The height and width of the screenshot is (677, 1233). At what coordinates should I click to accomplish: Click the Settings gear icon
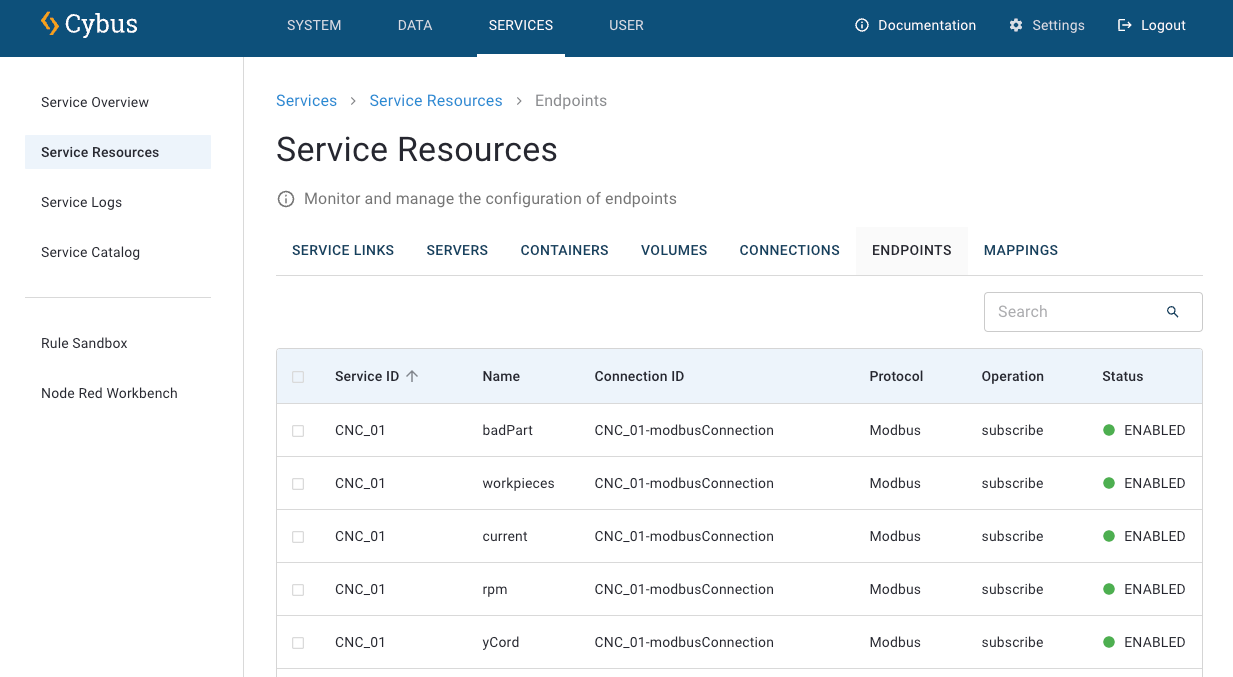[x=1016, y=25]
